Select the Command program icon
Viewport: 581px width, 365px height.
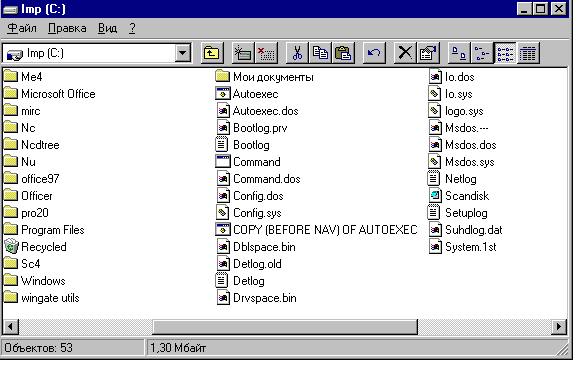(223, 162)
